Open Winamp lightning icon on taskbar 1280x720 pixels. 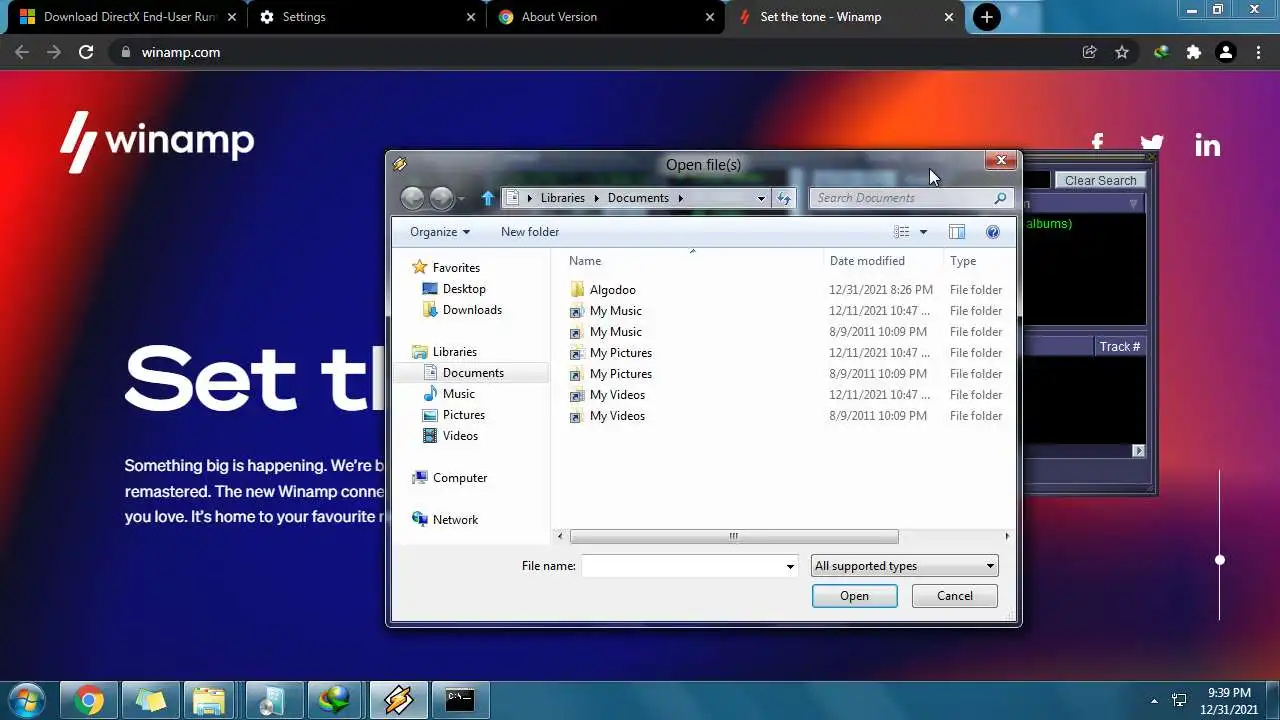click(x=398, y=701)
